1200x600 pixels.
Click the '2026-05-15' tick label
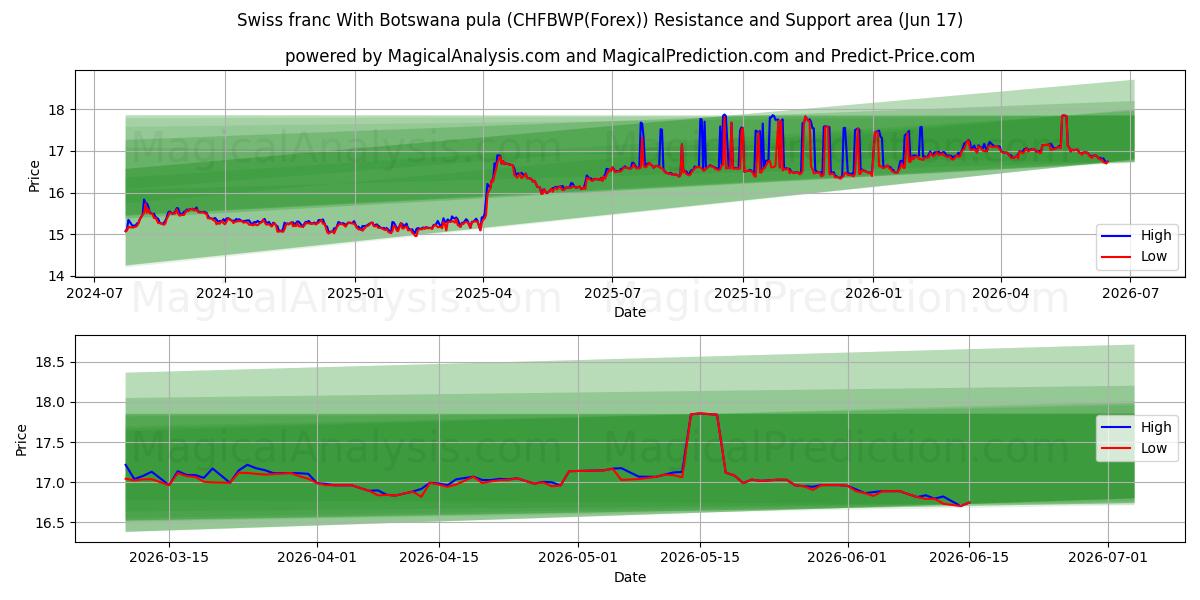700,560
